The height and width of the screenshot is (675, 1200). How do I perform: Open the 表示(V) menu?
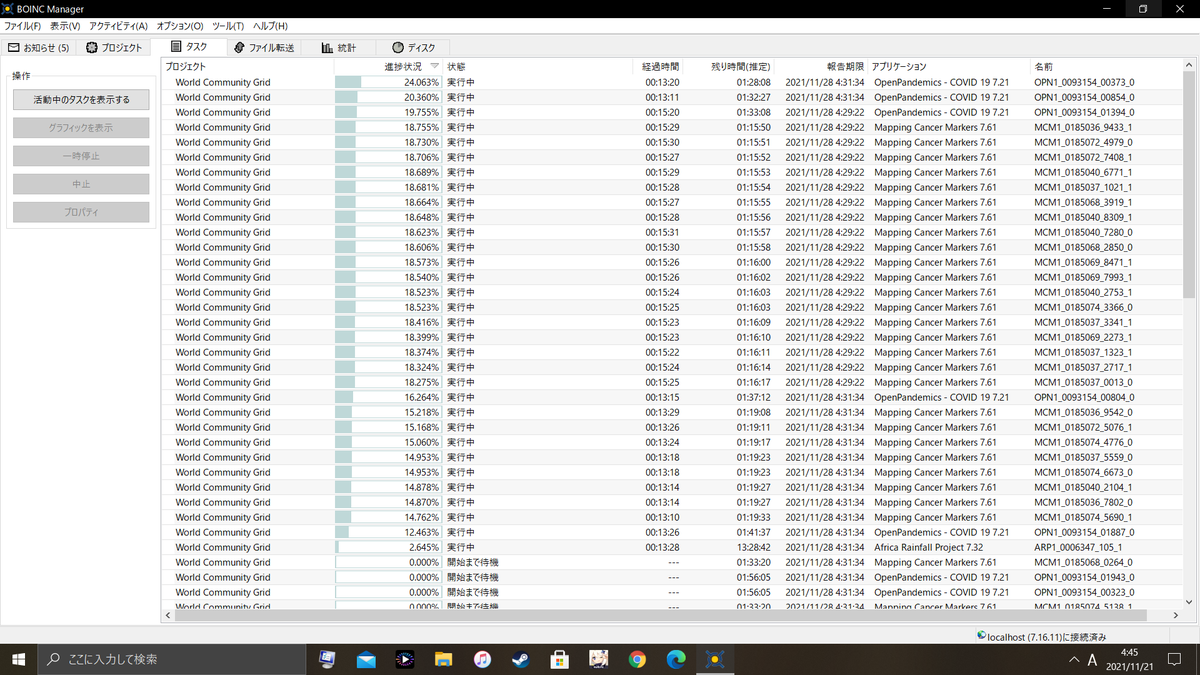65,26
